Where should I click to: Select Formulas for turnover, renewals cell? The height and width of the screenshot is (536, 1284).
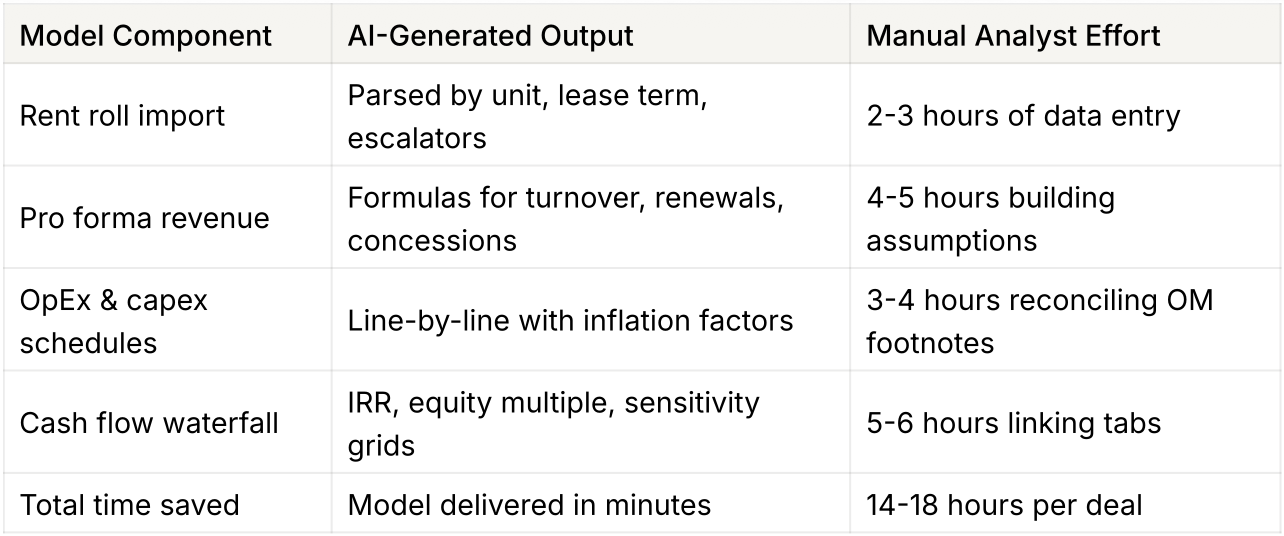point(590,218)
